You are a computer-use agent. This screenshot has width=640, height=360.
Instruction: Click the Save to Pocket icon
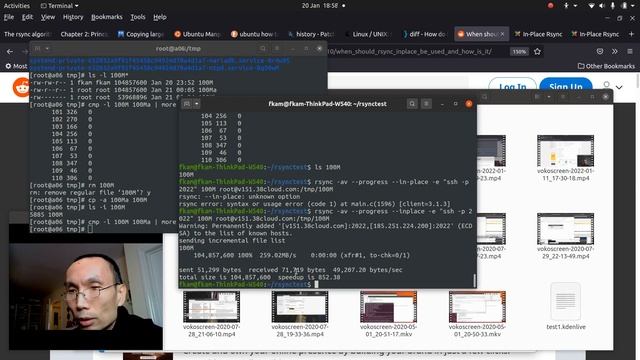pos(600,51)
